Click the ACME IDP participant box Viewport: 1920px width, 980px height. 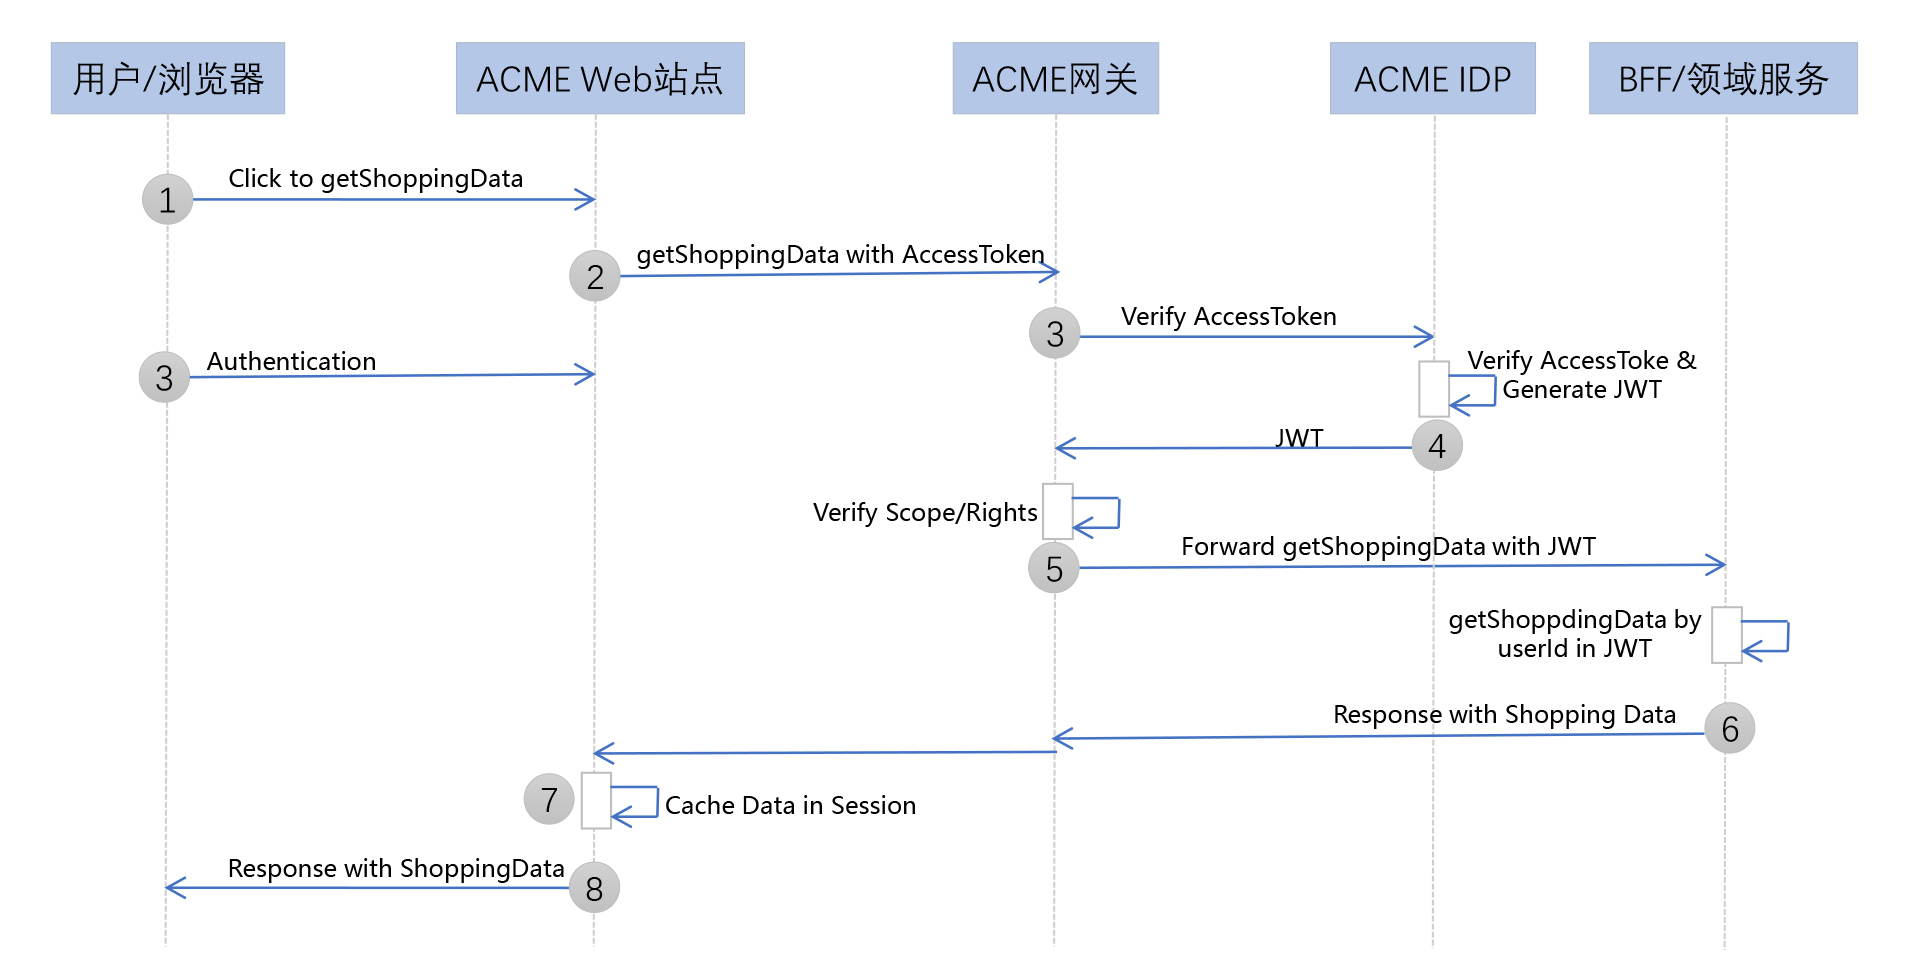click(x=1432, y=78)
